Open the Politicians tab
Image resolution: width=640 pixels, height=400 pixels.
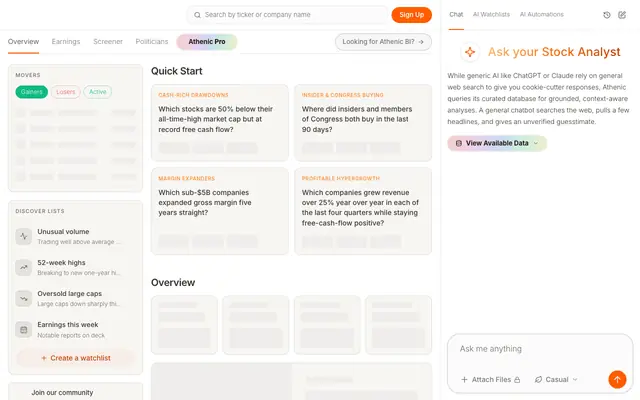152,42
